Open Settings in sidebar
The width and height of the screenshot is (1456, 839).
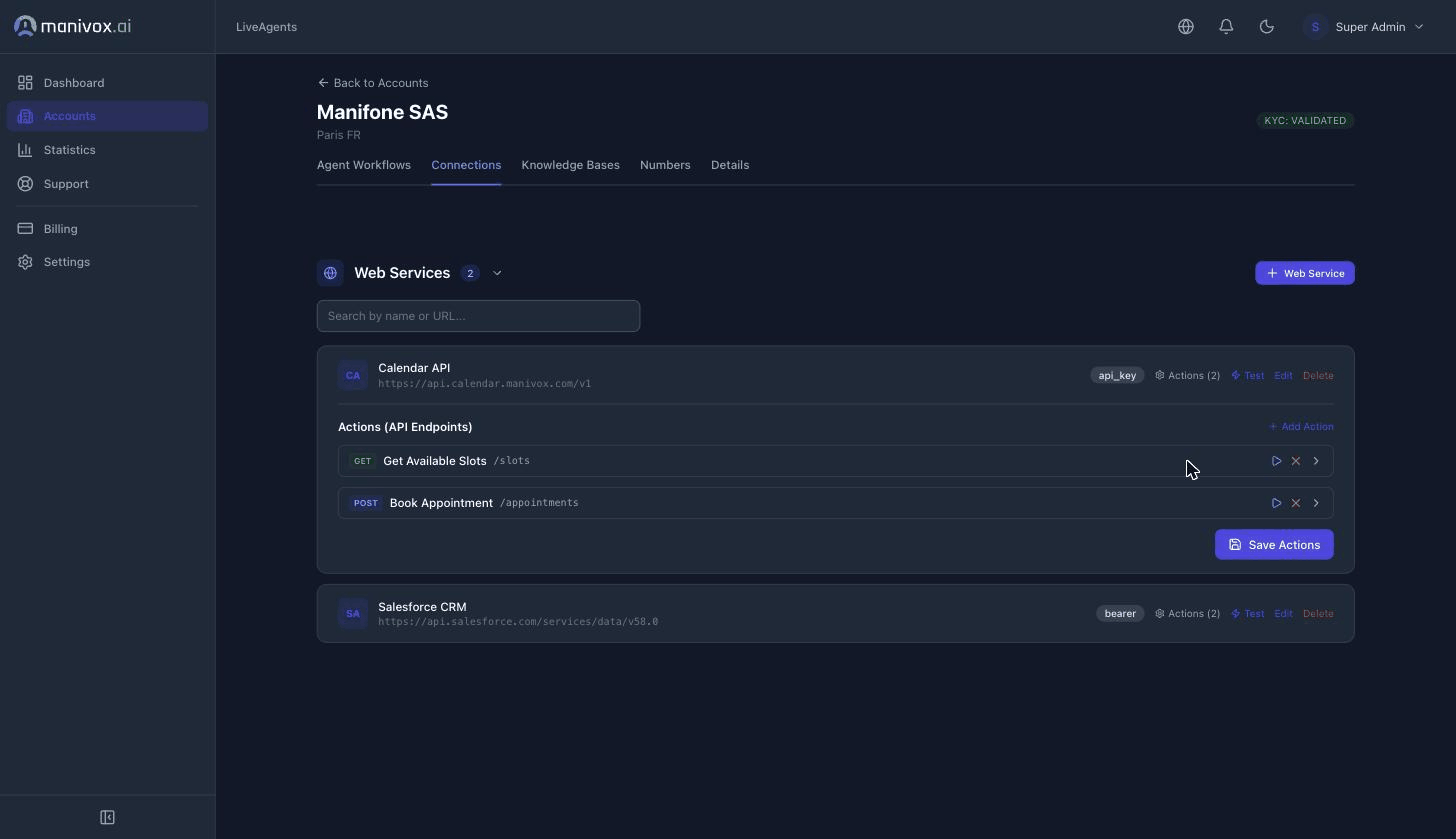pyautogui.click(x=107, y=262)
